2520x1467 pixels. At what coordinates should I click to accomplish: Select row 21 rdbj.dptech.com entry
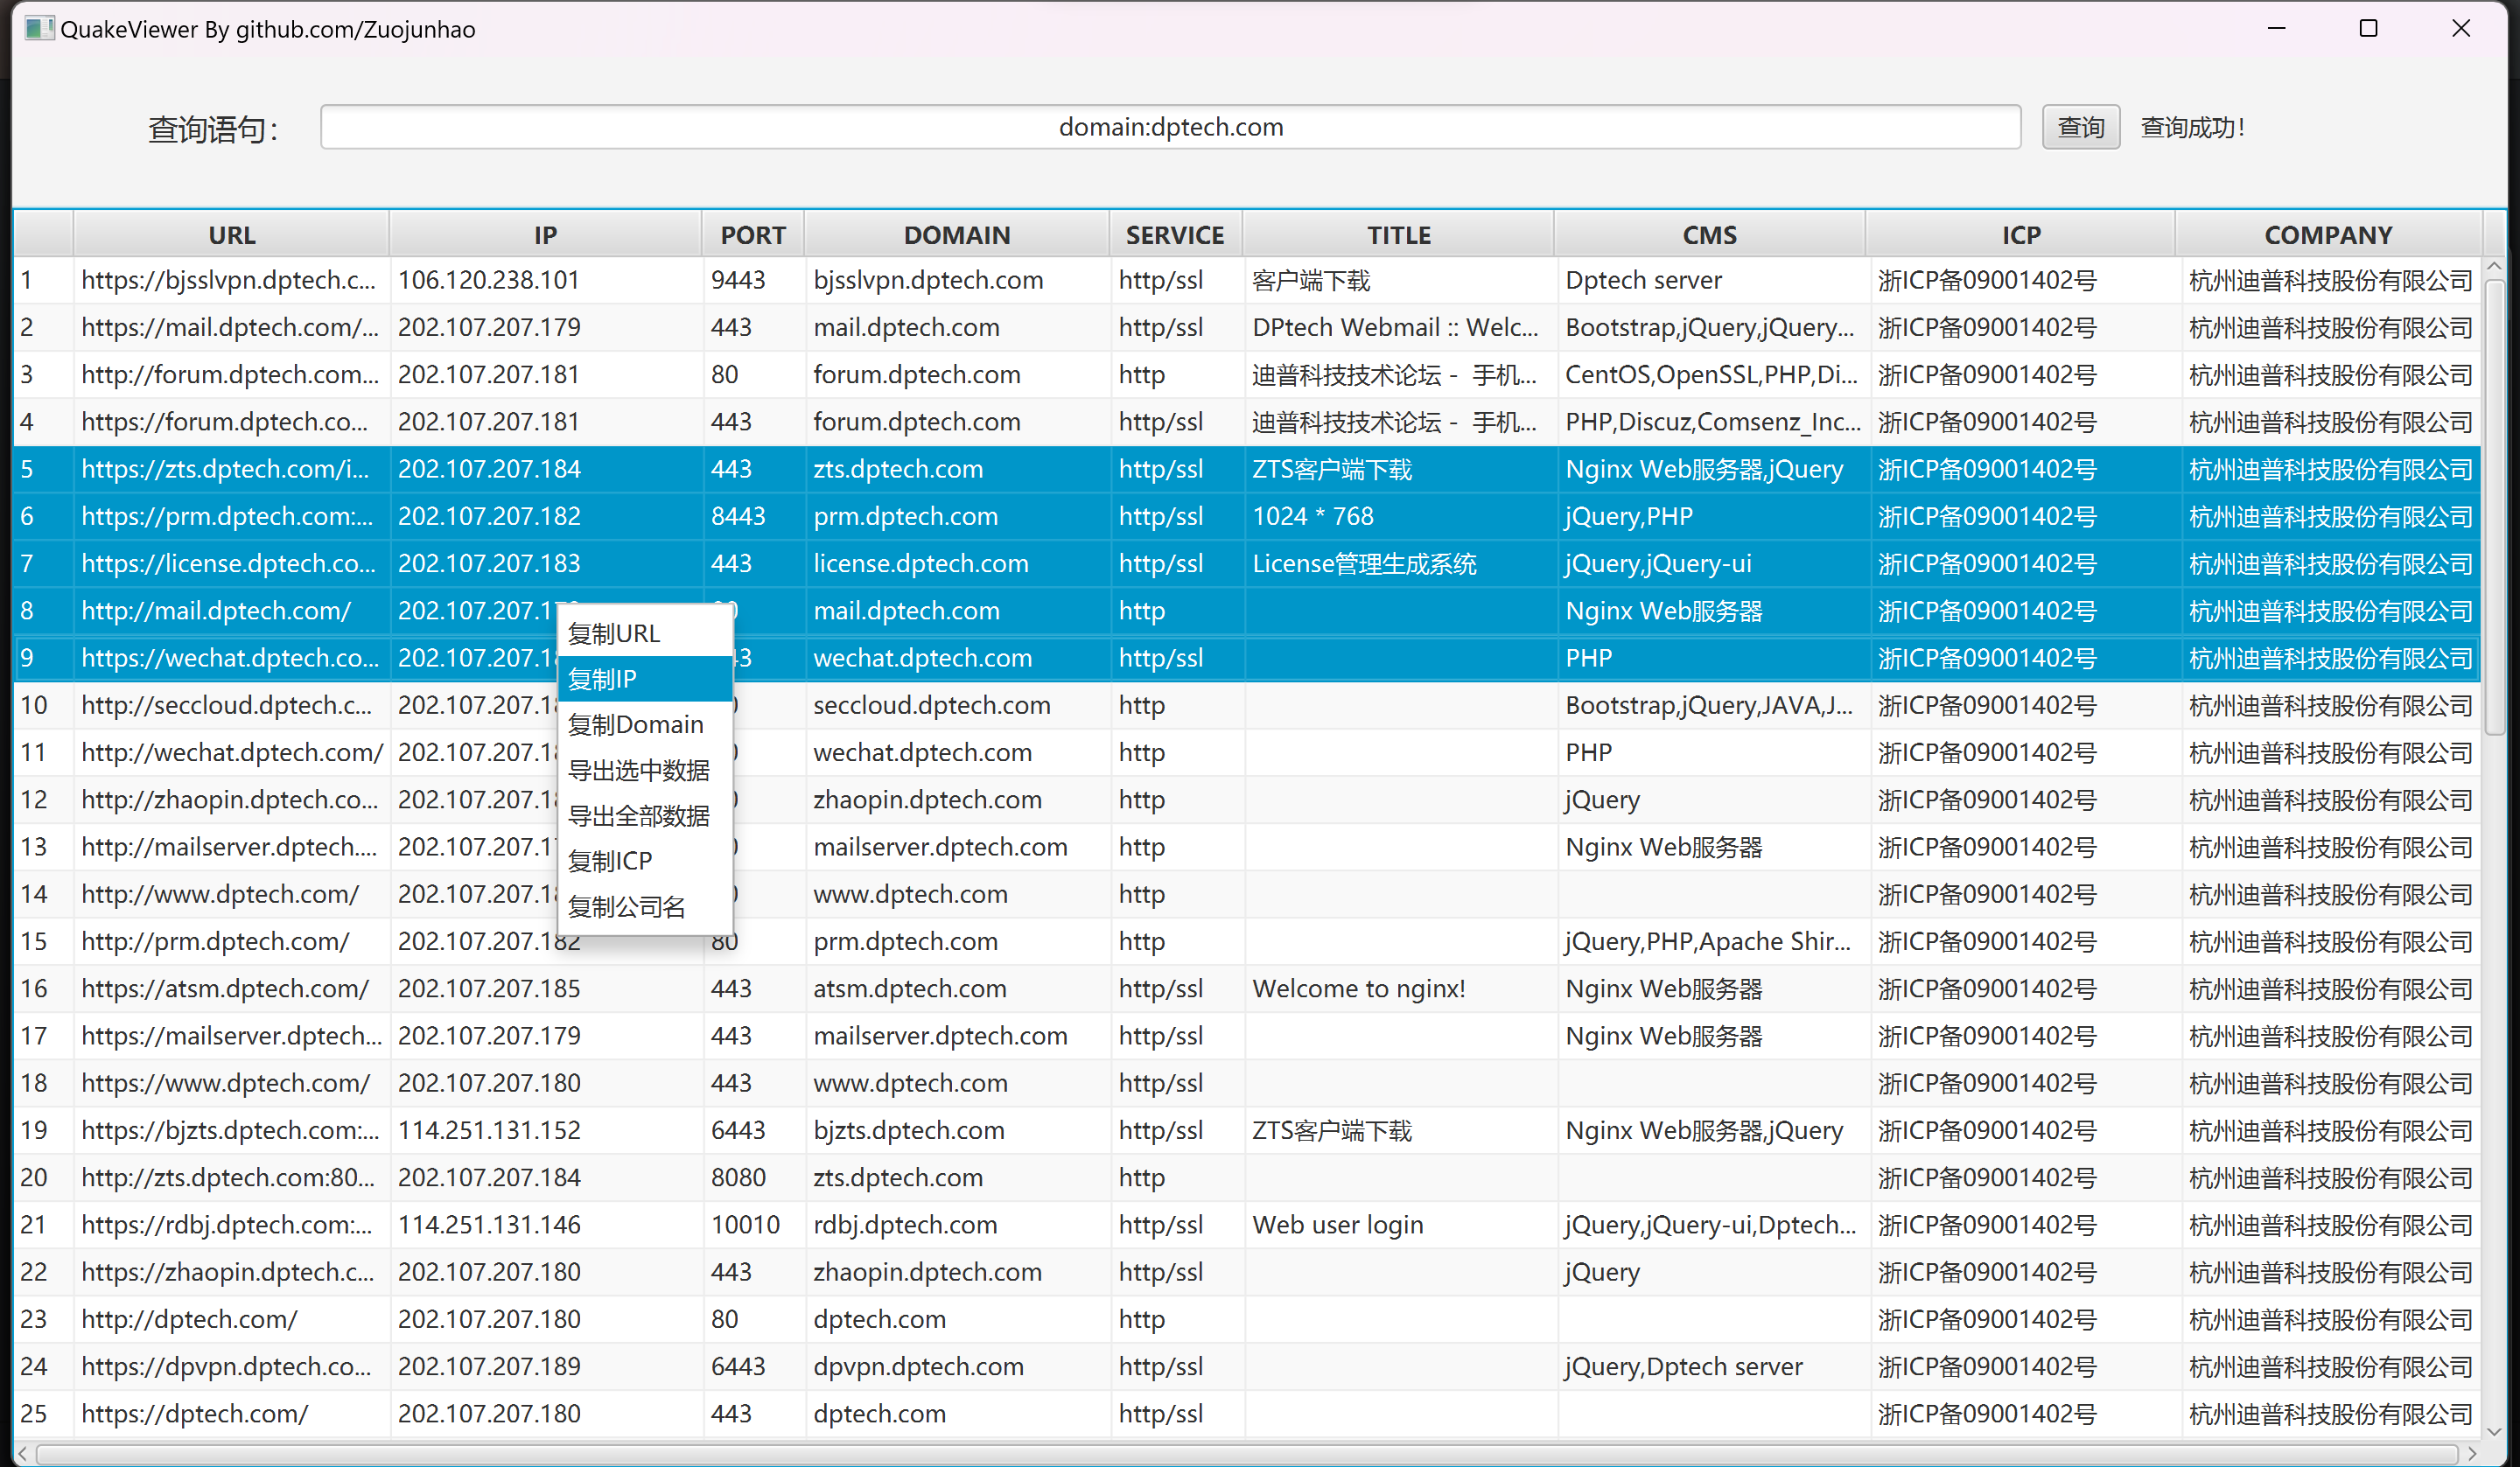click(904, 1225)
